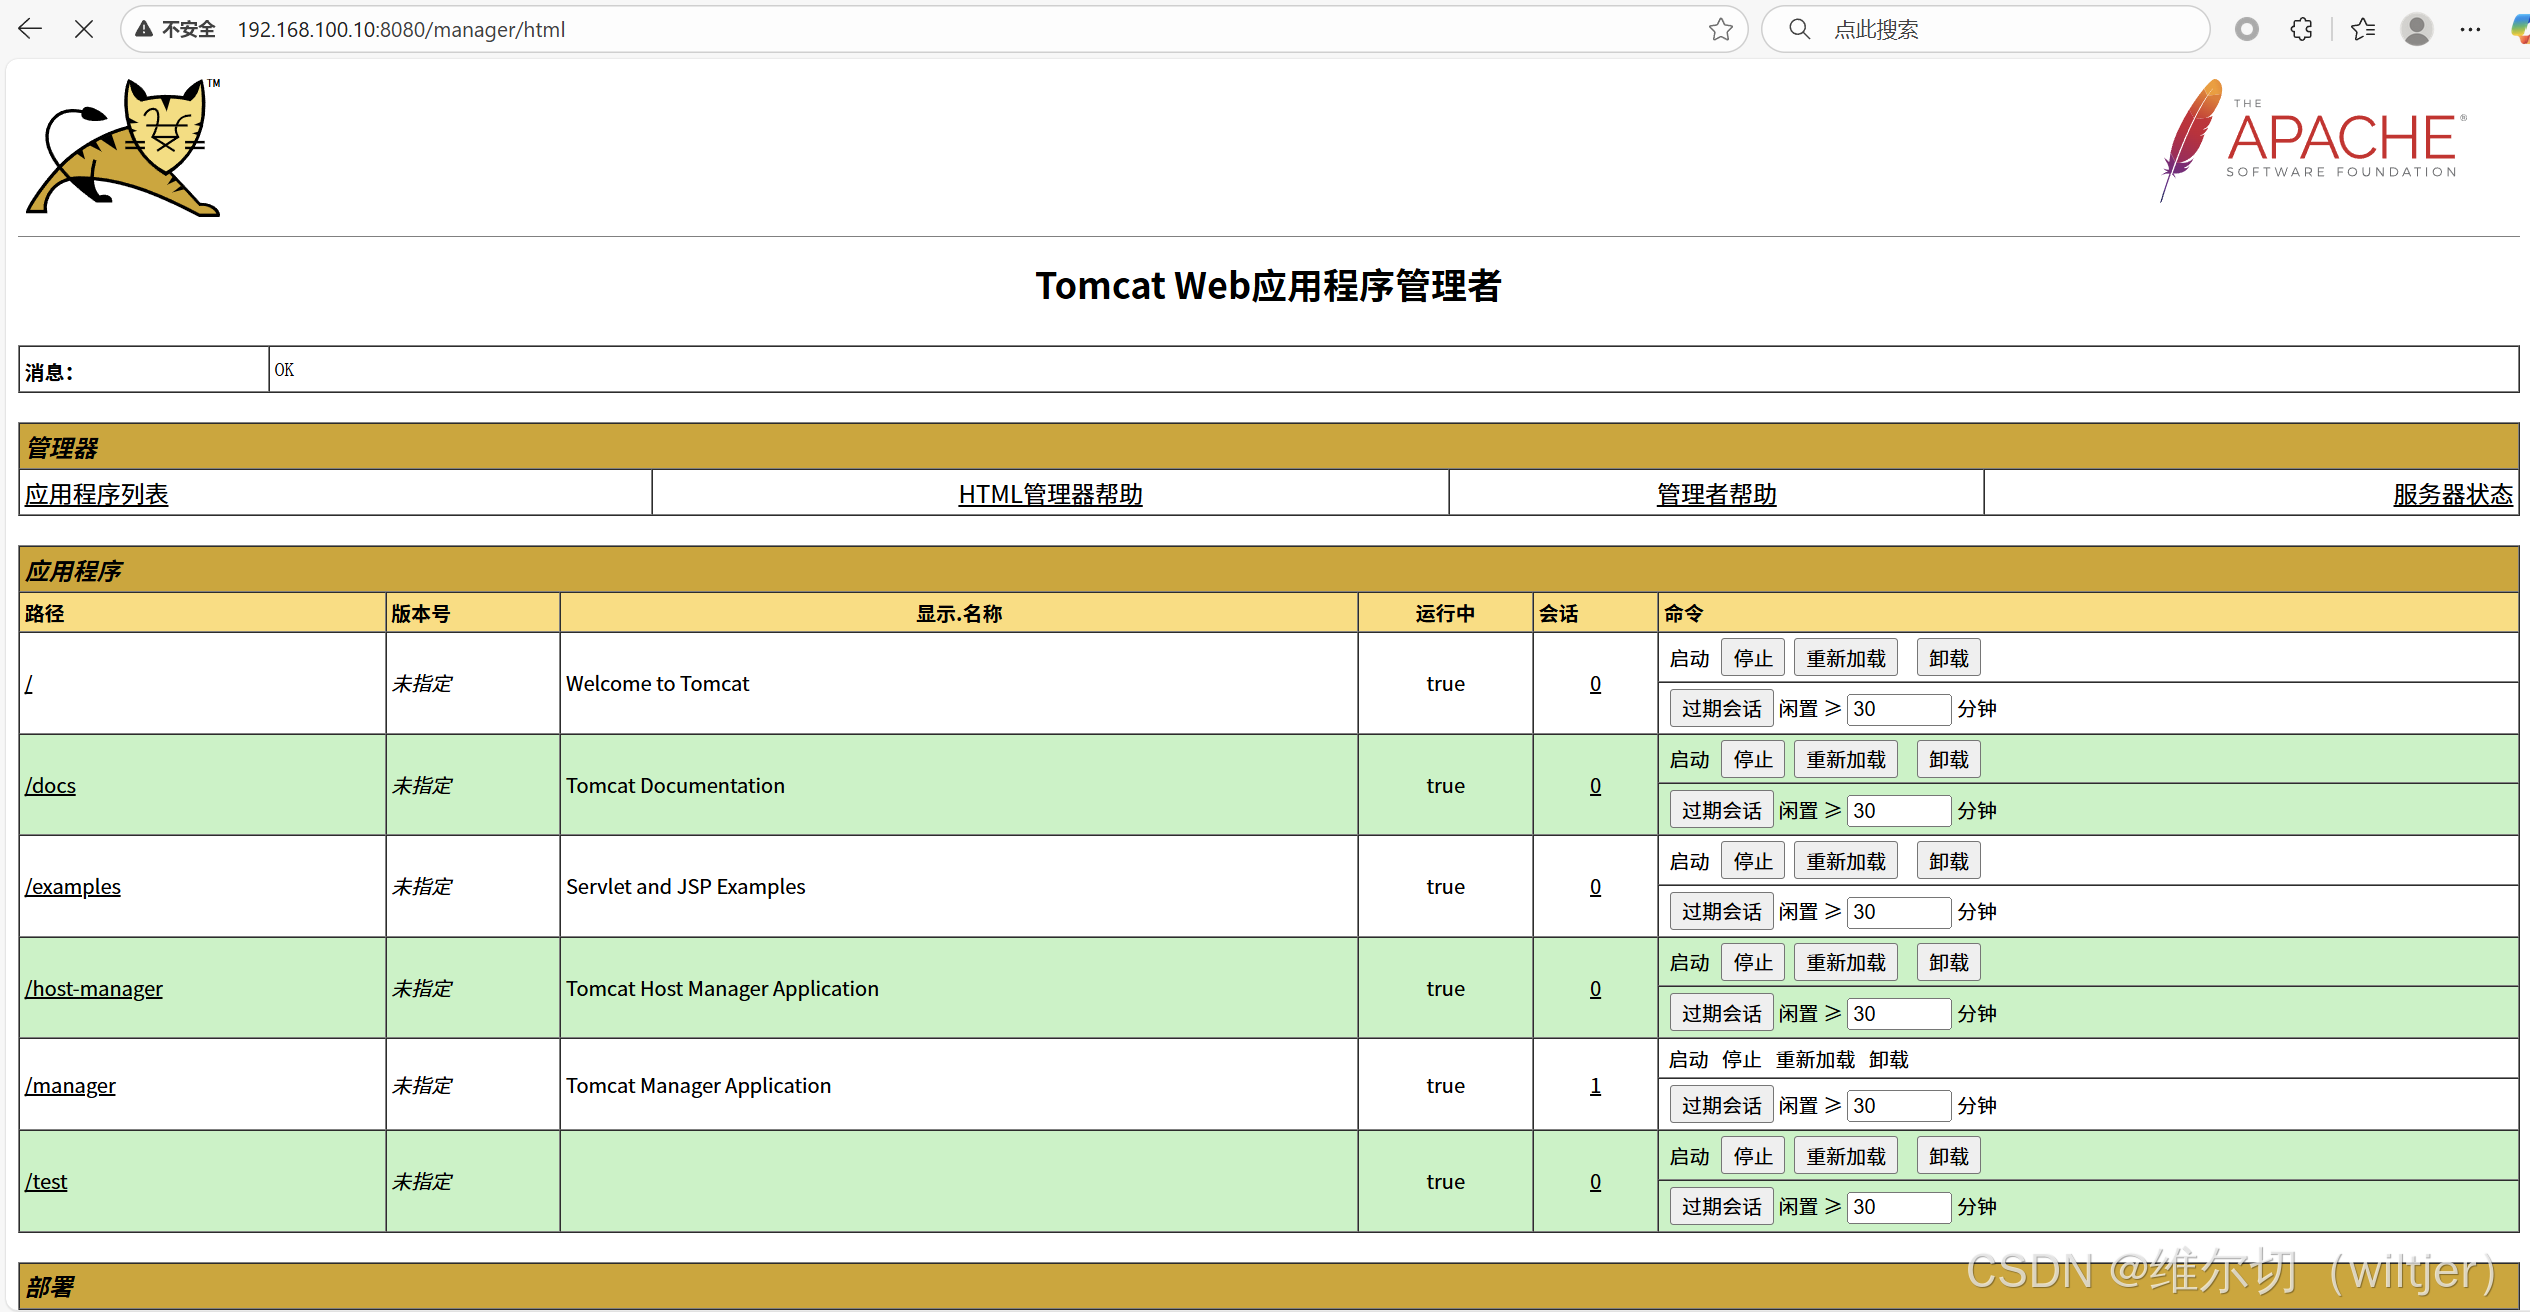
Task: Open the /docs application link
Action: [x=51, y=785]
